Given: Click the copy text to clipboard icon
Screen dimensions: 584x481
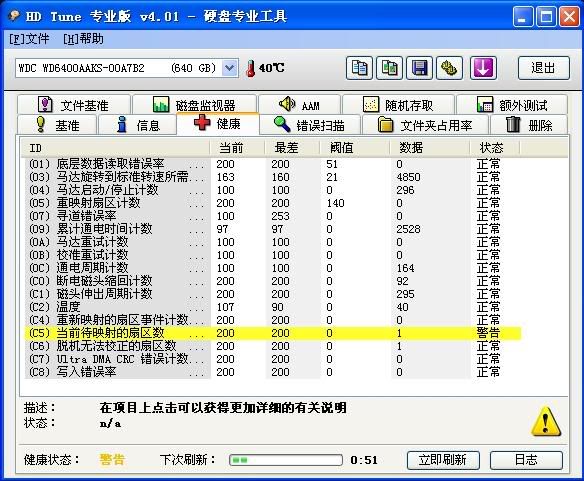Looking at the screenshot, I should pyautogui.click(x=359, y=68).
